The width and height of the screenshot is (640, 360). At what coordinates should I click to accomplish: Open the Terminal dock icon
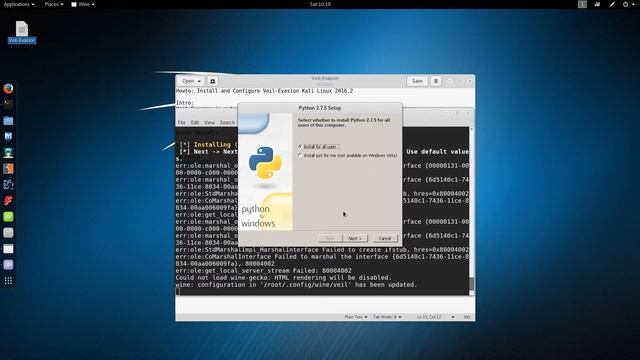tap(8, 104)
